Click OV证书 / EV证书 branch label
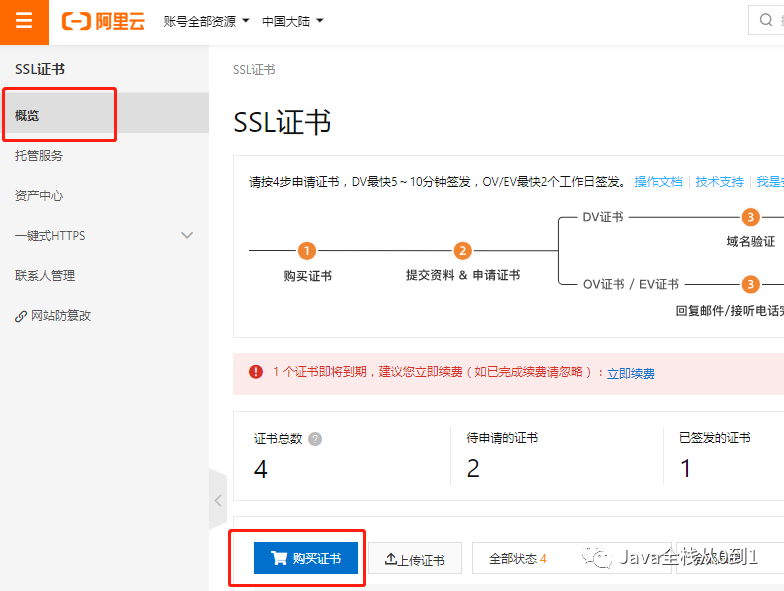The image size is (784, 591). 630,284
